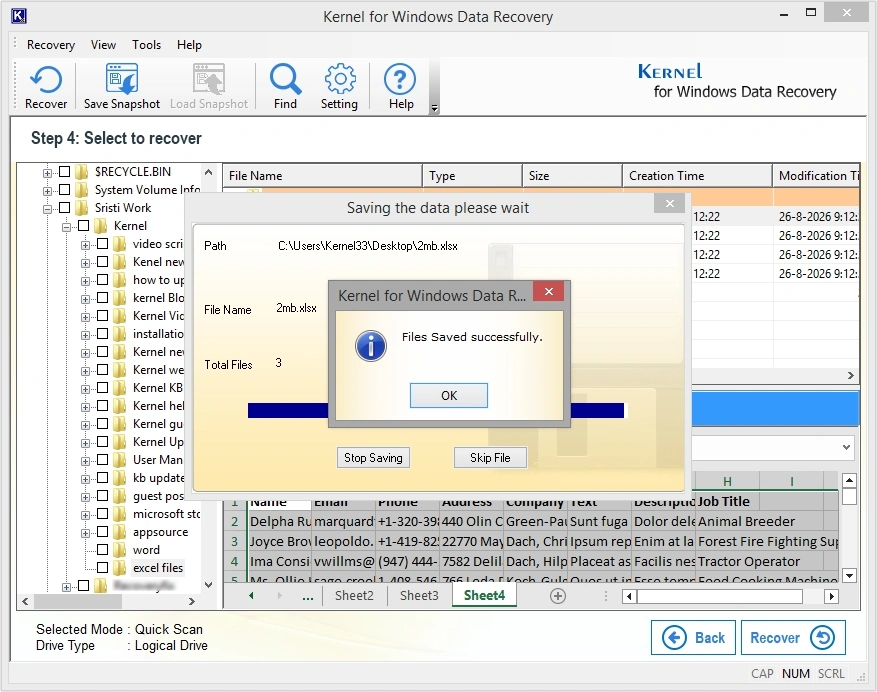Check the word folder checkbox
This screenshot has width=877, height=692.
pyautogui.click(x=103, y=550)
